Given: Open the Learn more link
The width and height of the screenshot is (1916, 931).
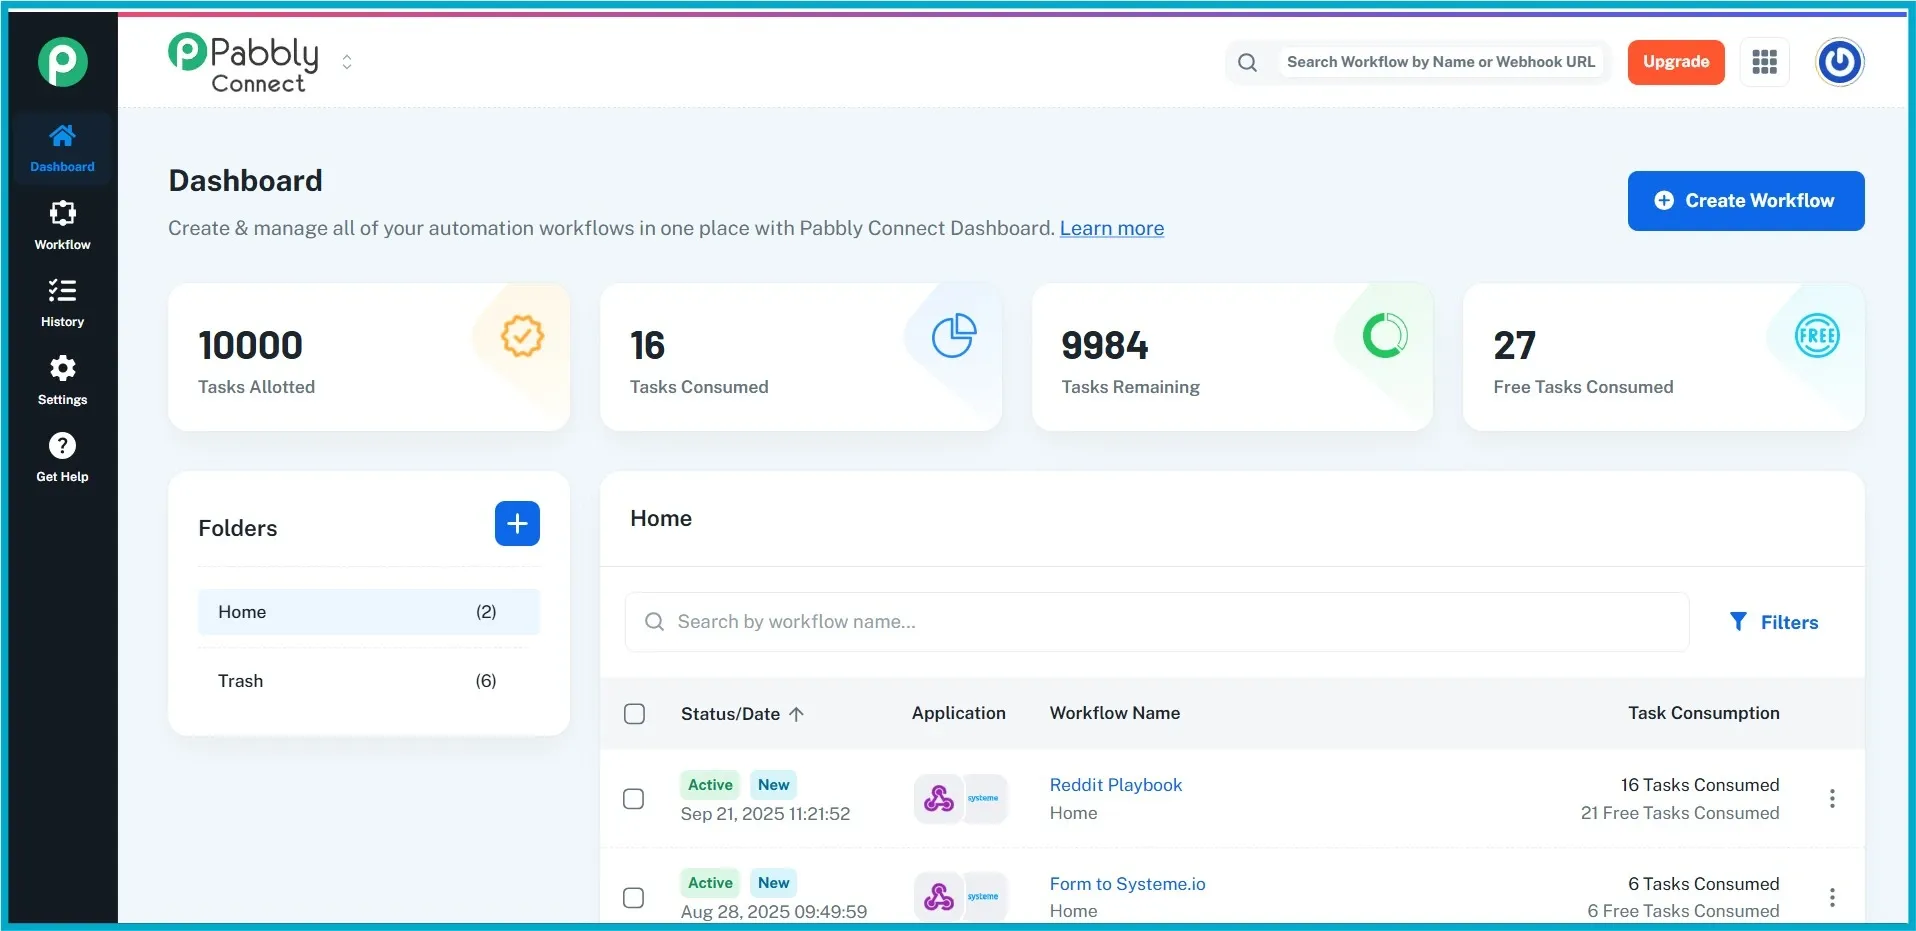Looking at the screenshot, I should [x=1111, y=228].
